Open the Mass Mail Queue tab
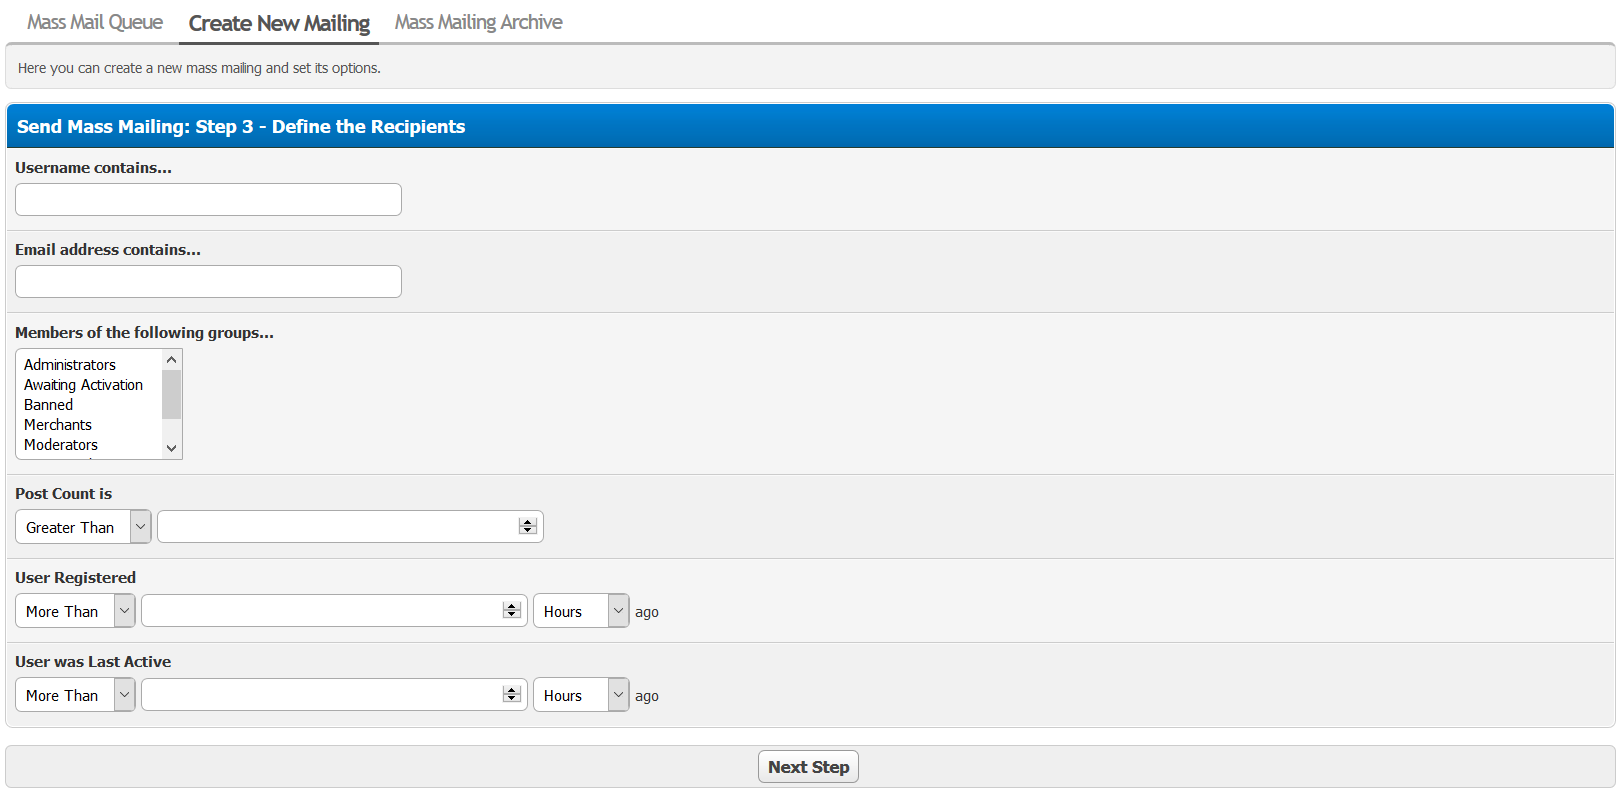 coord(95,22)
